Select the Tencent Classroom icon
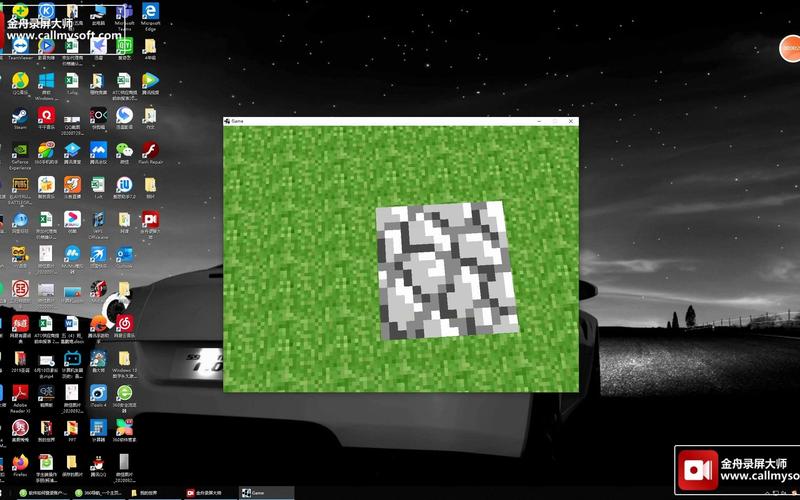 72,150
